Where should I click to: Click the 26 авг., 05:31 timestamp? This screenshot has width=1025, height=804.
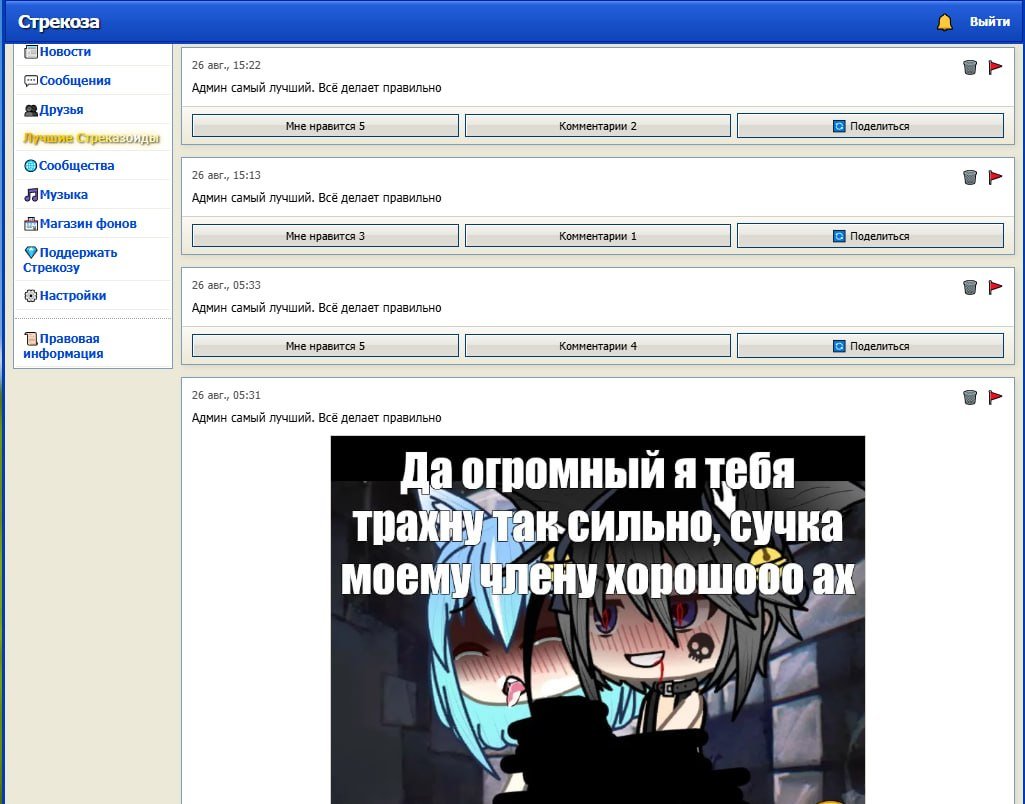pos(226,395)
